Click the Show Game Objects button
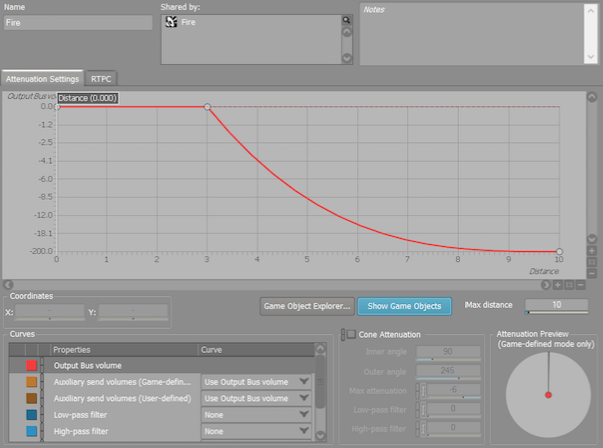Screen dimensions: 603x448 [x=404, y=306]
